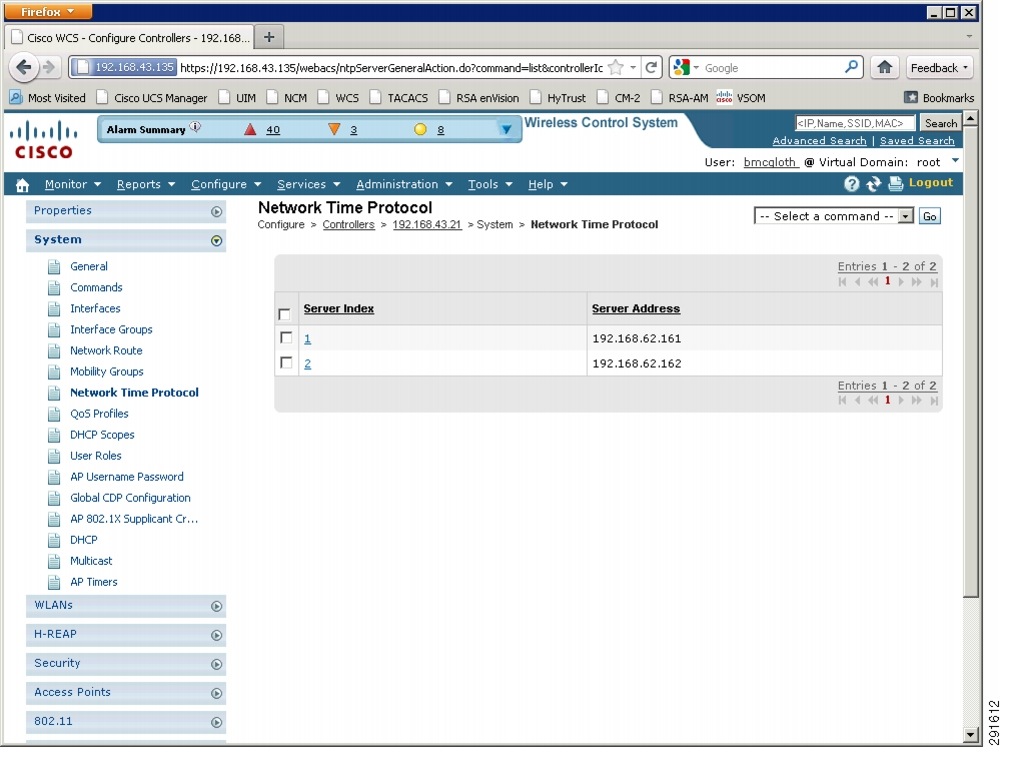The width and height of the screenshot is (1032, 774).
Task: Open the Tools menu
Action: tap(490, 184)
